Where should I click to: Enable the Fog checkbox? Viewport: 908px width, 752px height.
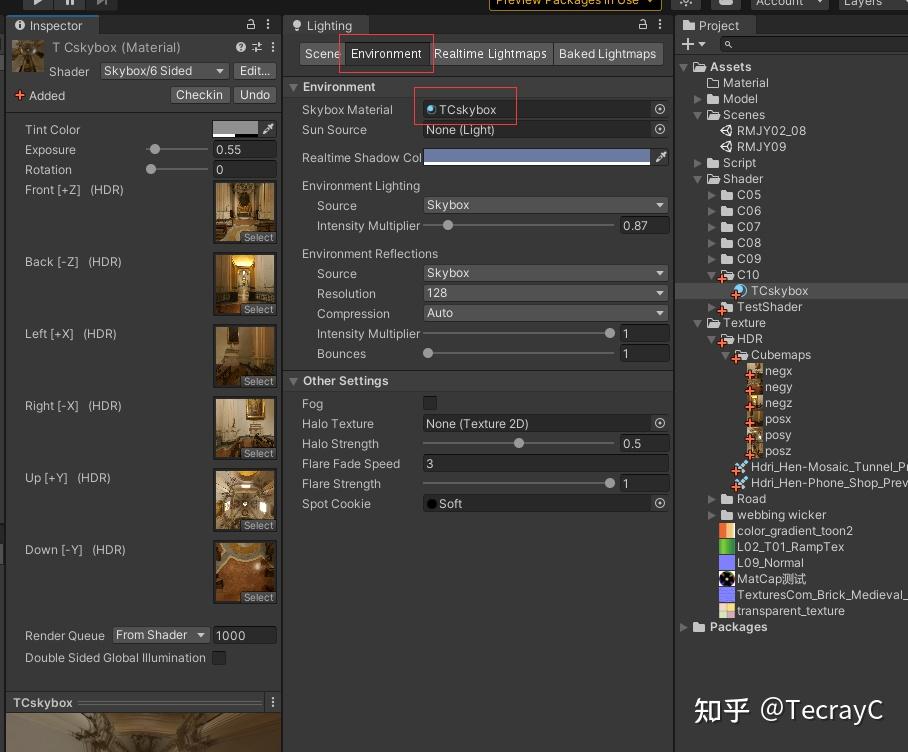tap(430, 402)
